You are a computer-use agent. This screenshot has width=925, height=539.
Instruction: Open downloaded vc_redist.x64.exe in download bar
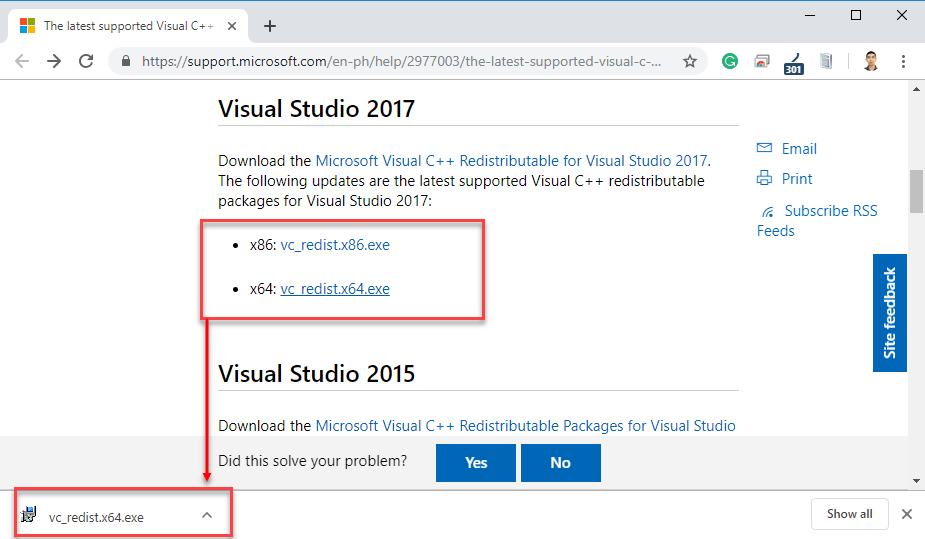(x=96, y=518)
